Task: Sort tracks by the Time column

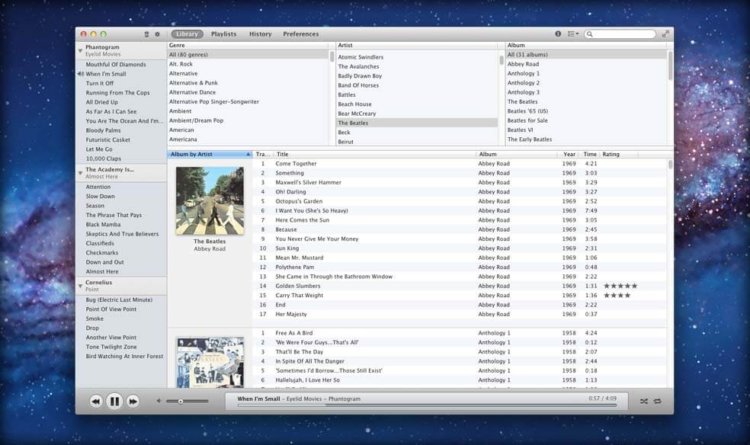Action: (590, 154)
